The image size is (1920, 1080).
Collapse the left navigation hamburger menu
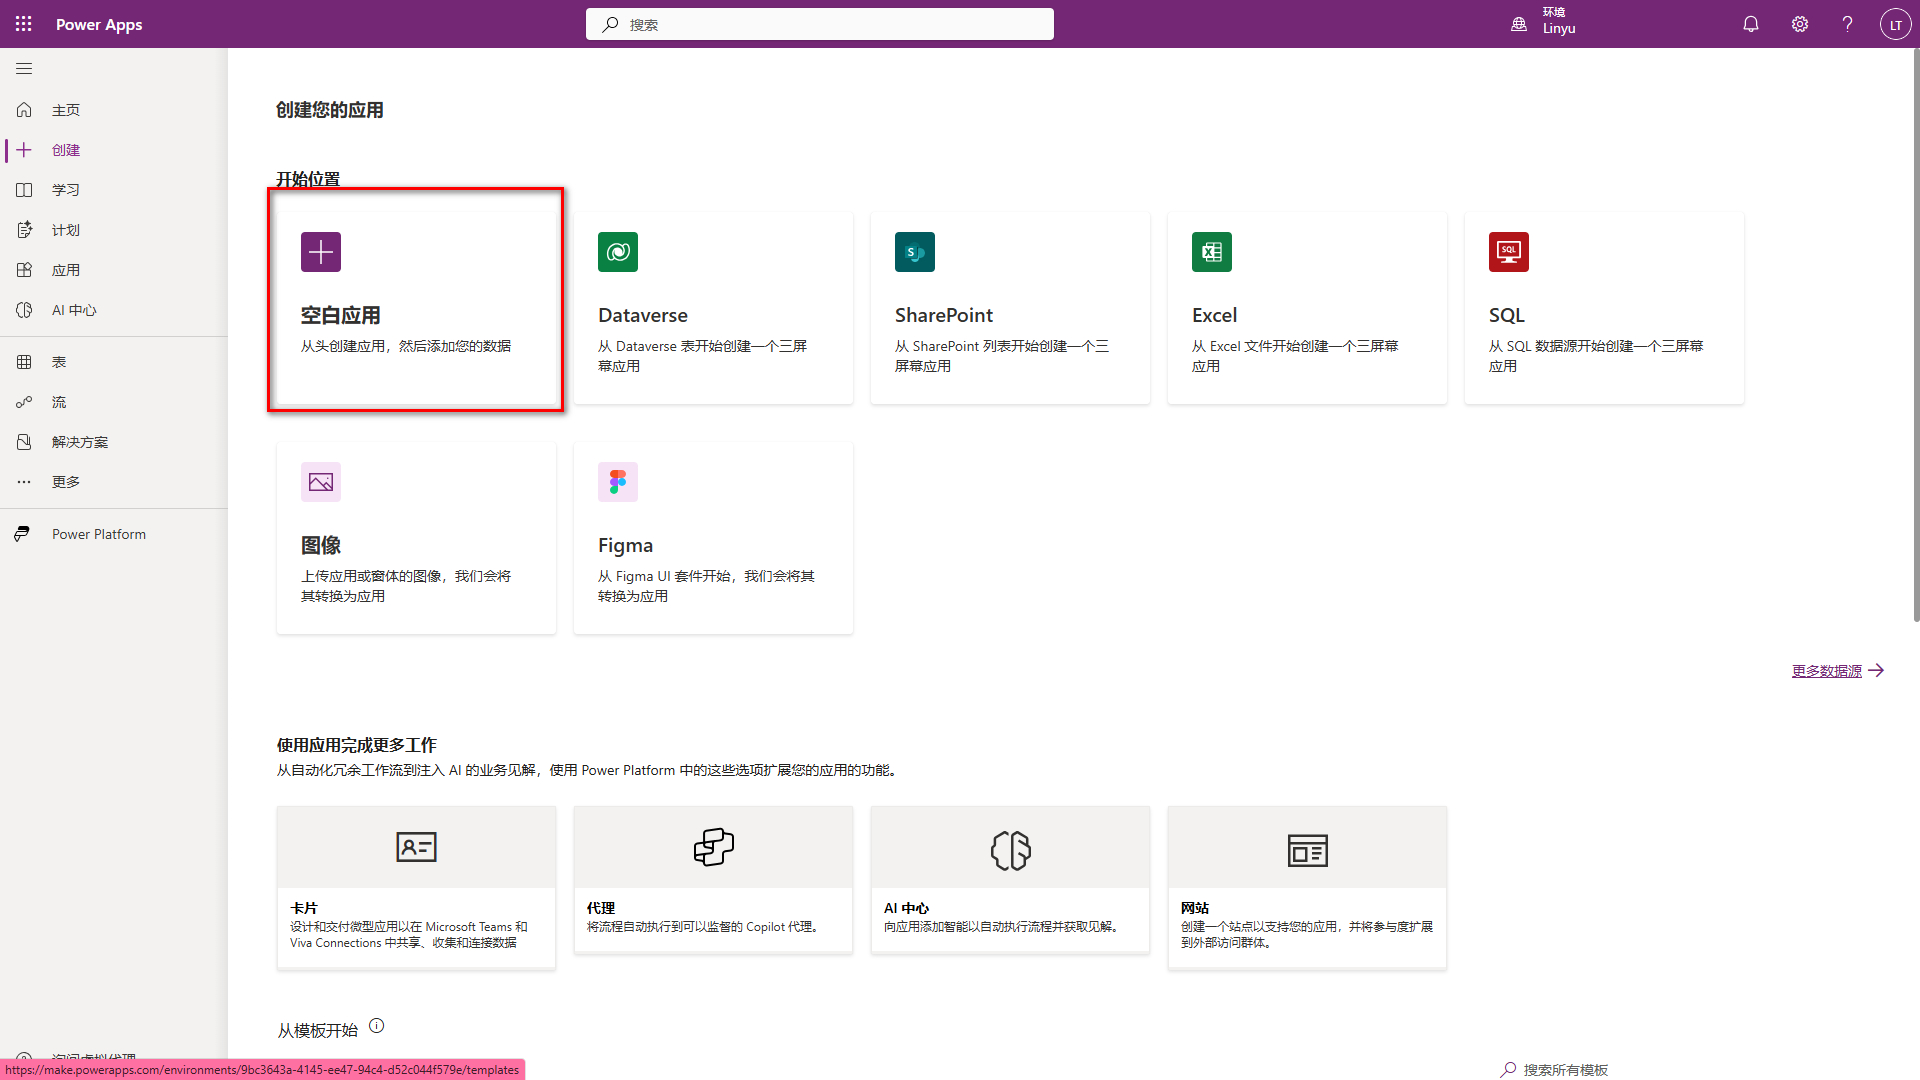point(24,69)
